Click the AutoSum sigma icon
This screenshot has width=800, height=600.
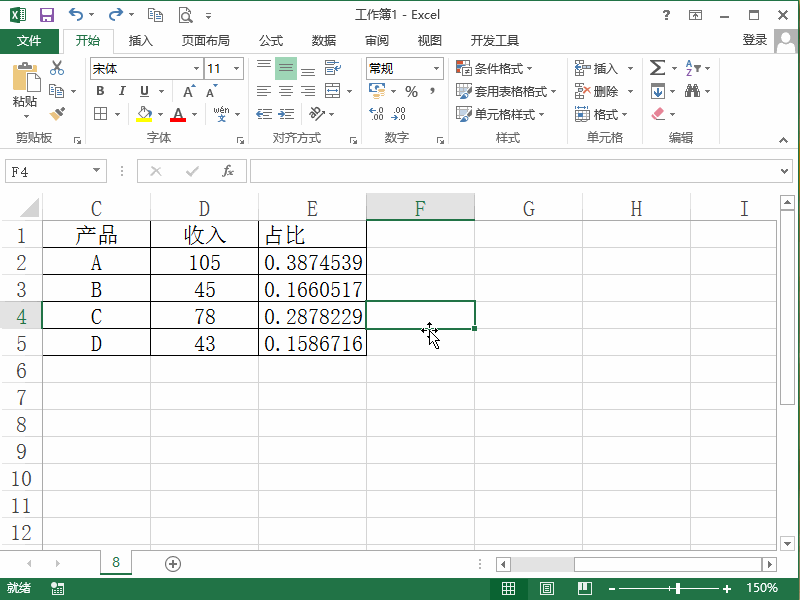coord(657,67)
